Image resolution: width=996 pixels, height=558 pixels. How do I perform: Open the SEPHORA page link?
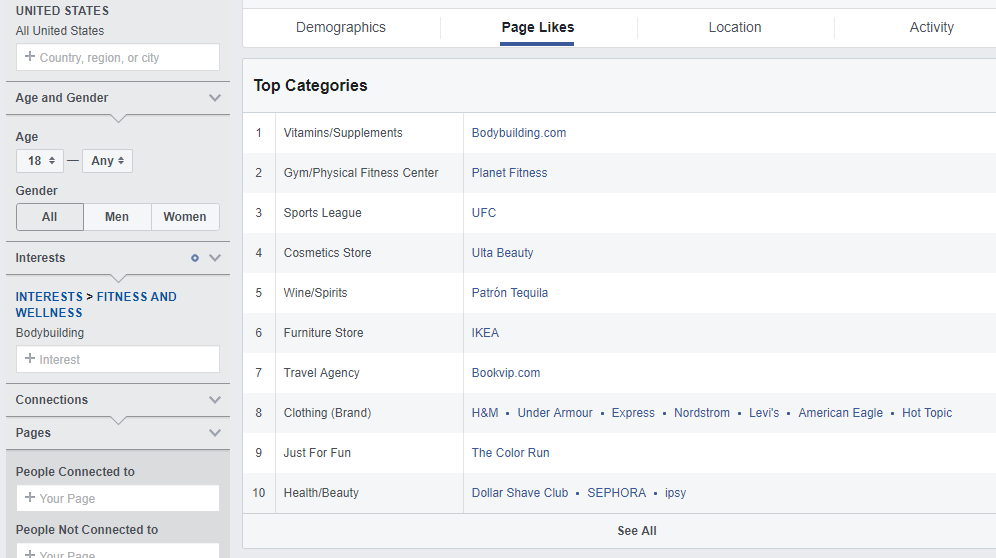[616, 493]
